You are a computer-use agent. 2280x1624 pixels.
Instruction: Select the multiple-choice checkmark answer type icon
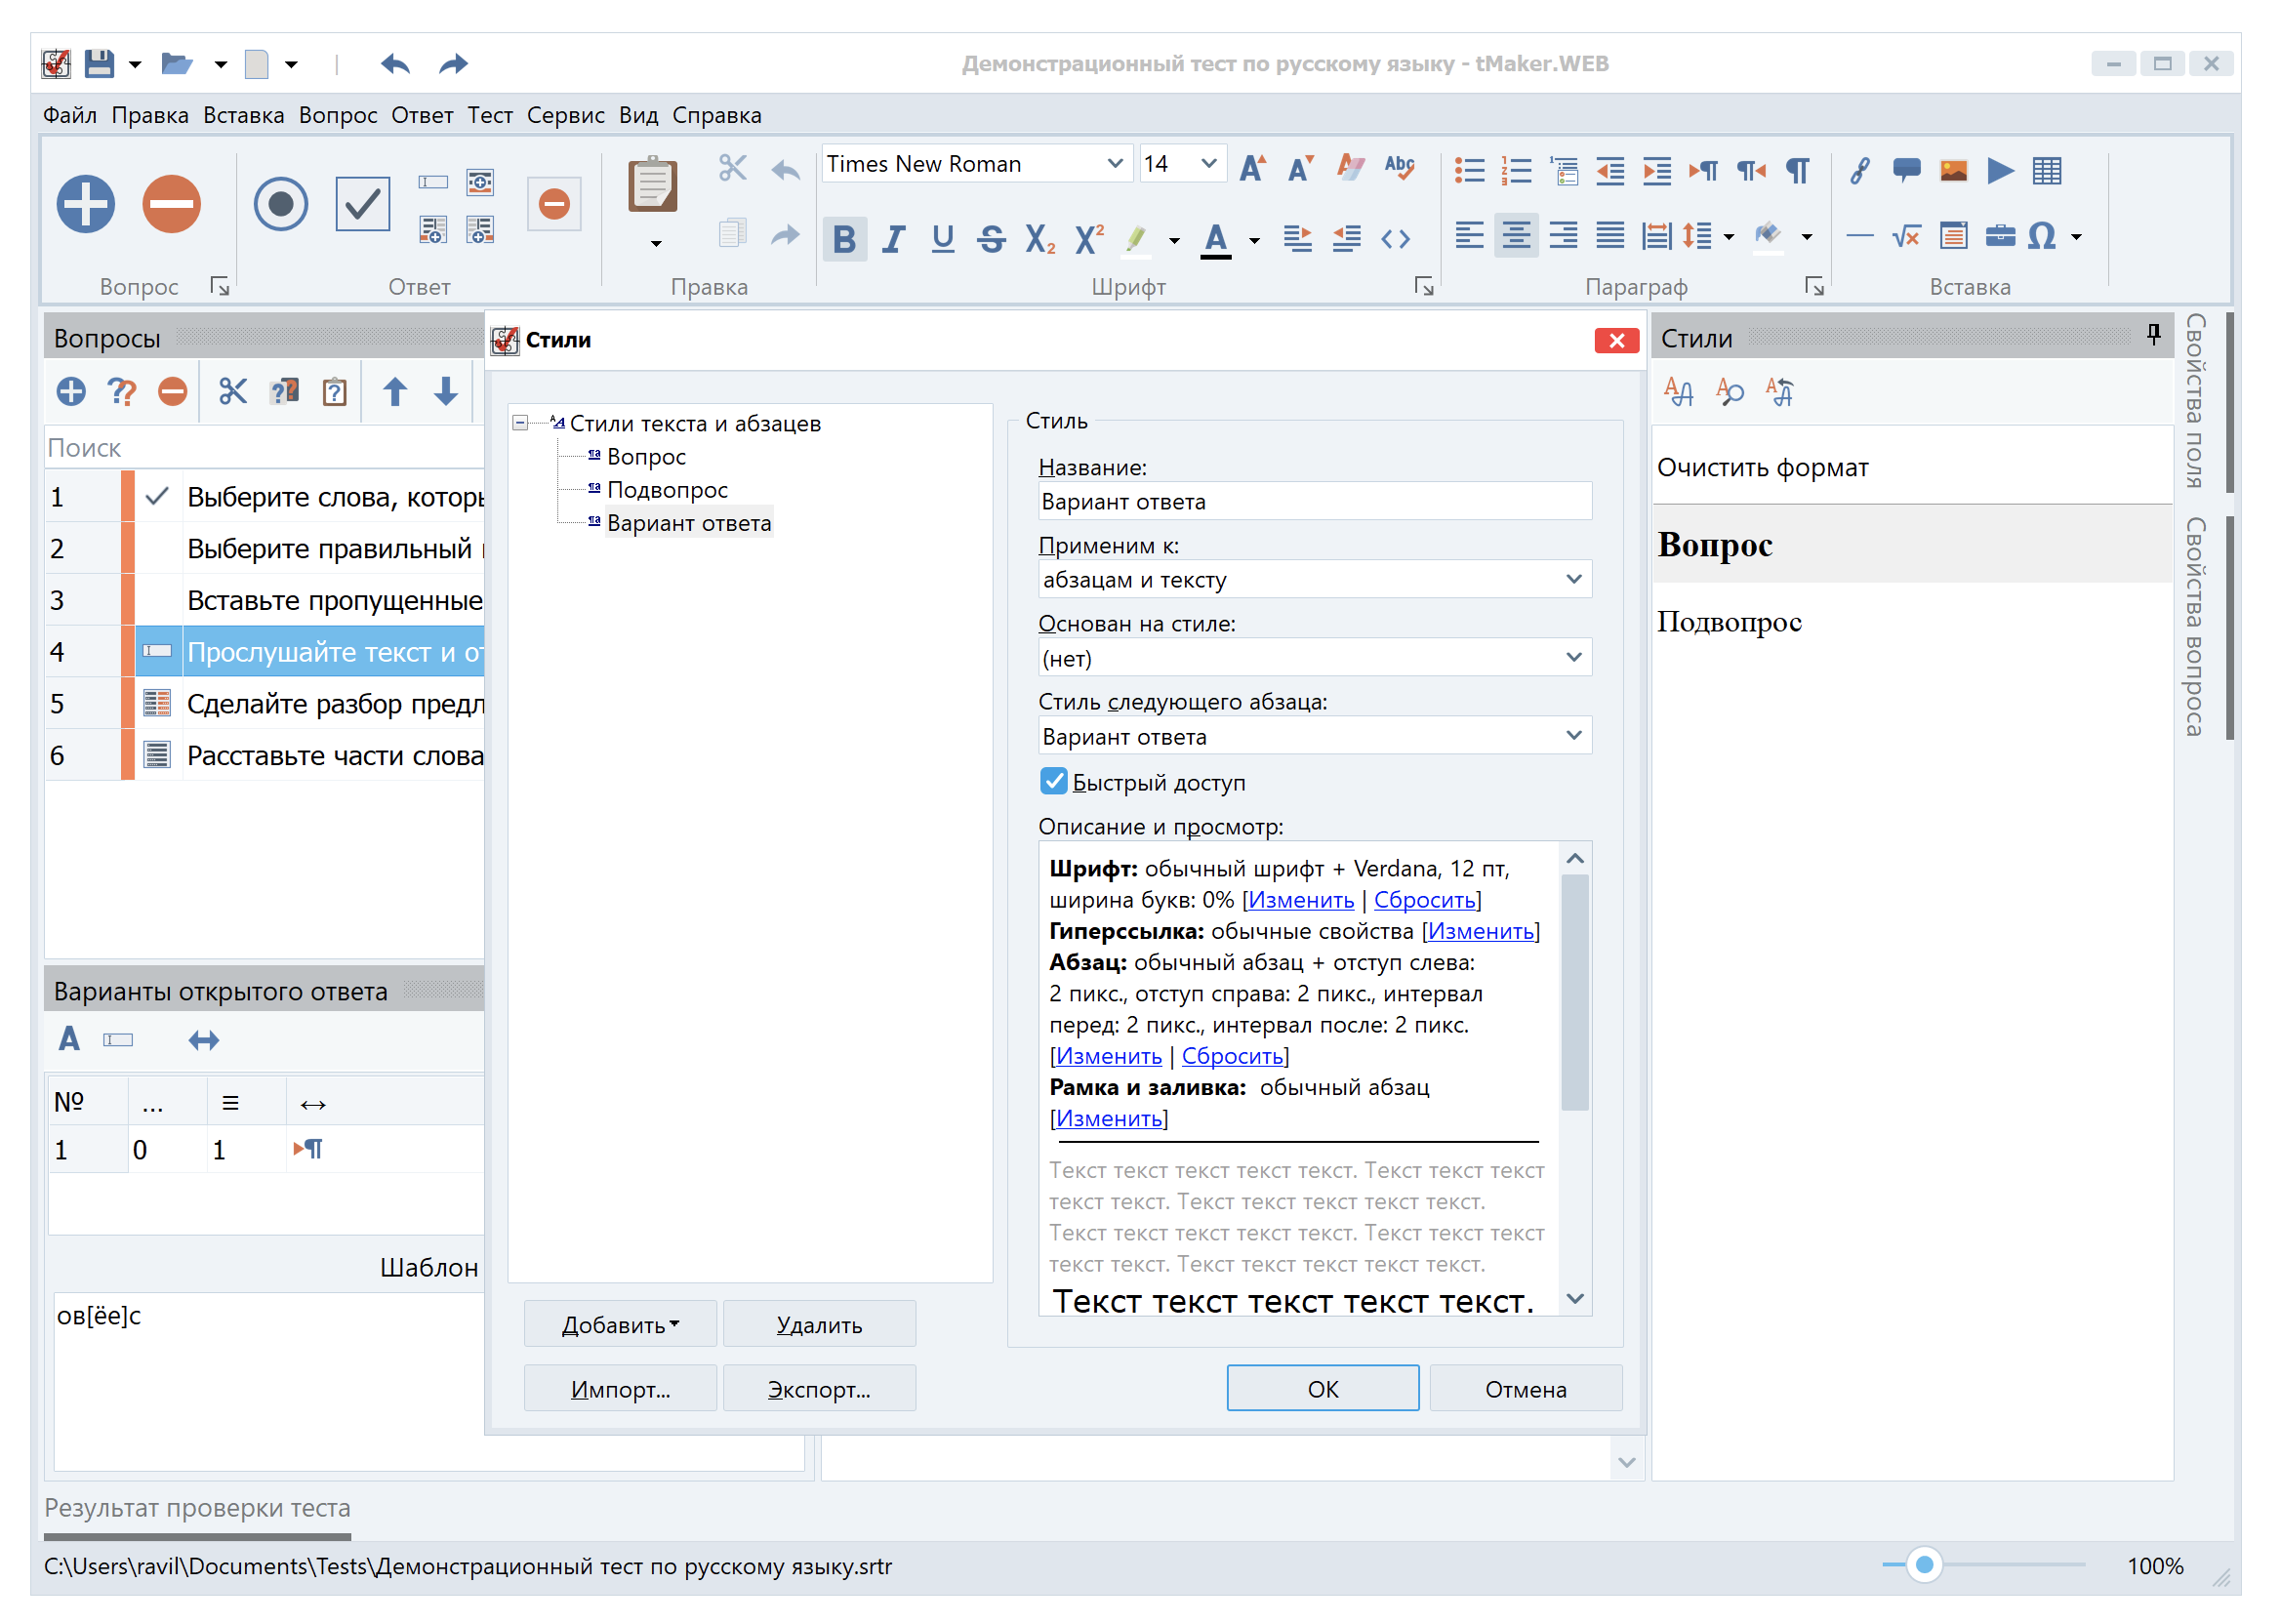(363, 205)
